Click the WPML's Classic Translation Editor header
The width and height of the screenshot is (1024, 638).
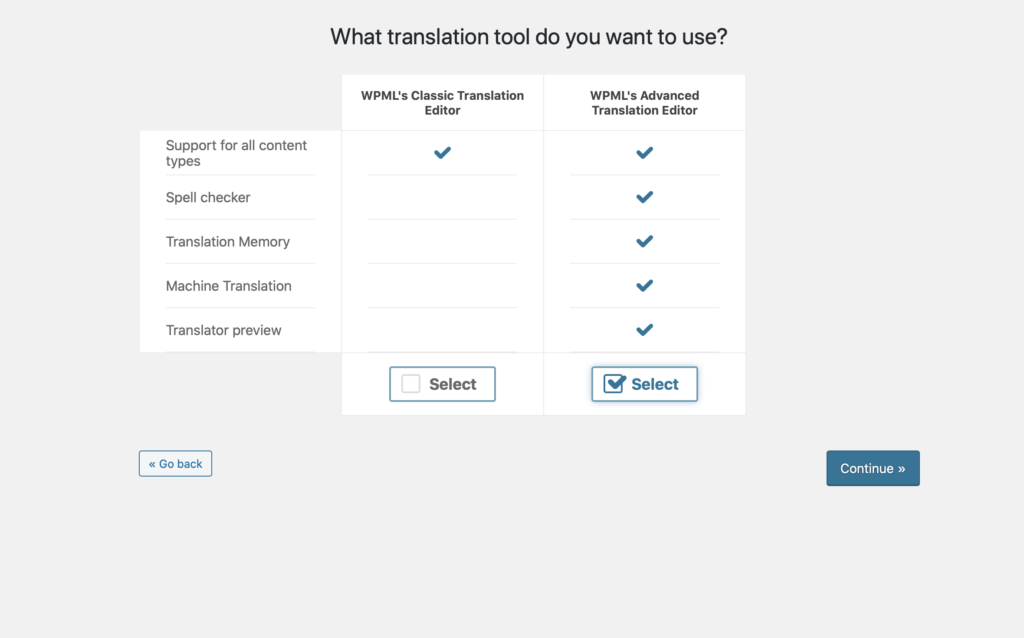click(442, 103)
